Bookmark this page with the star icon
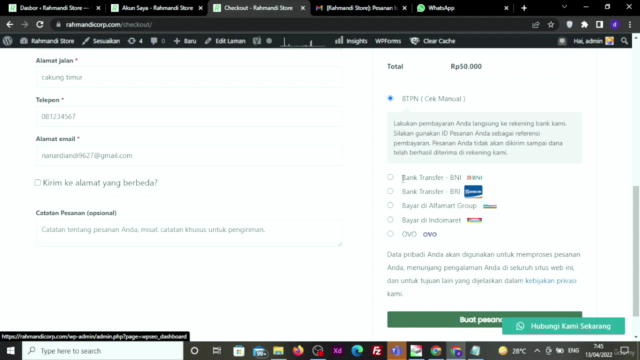The image size is (640, 360). coord(551,24)
